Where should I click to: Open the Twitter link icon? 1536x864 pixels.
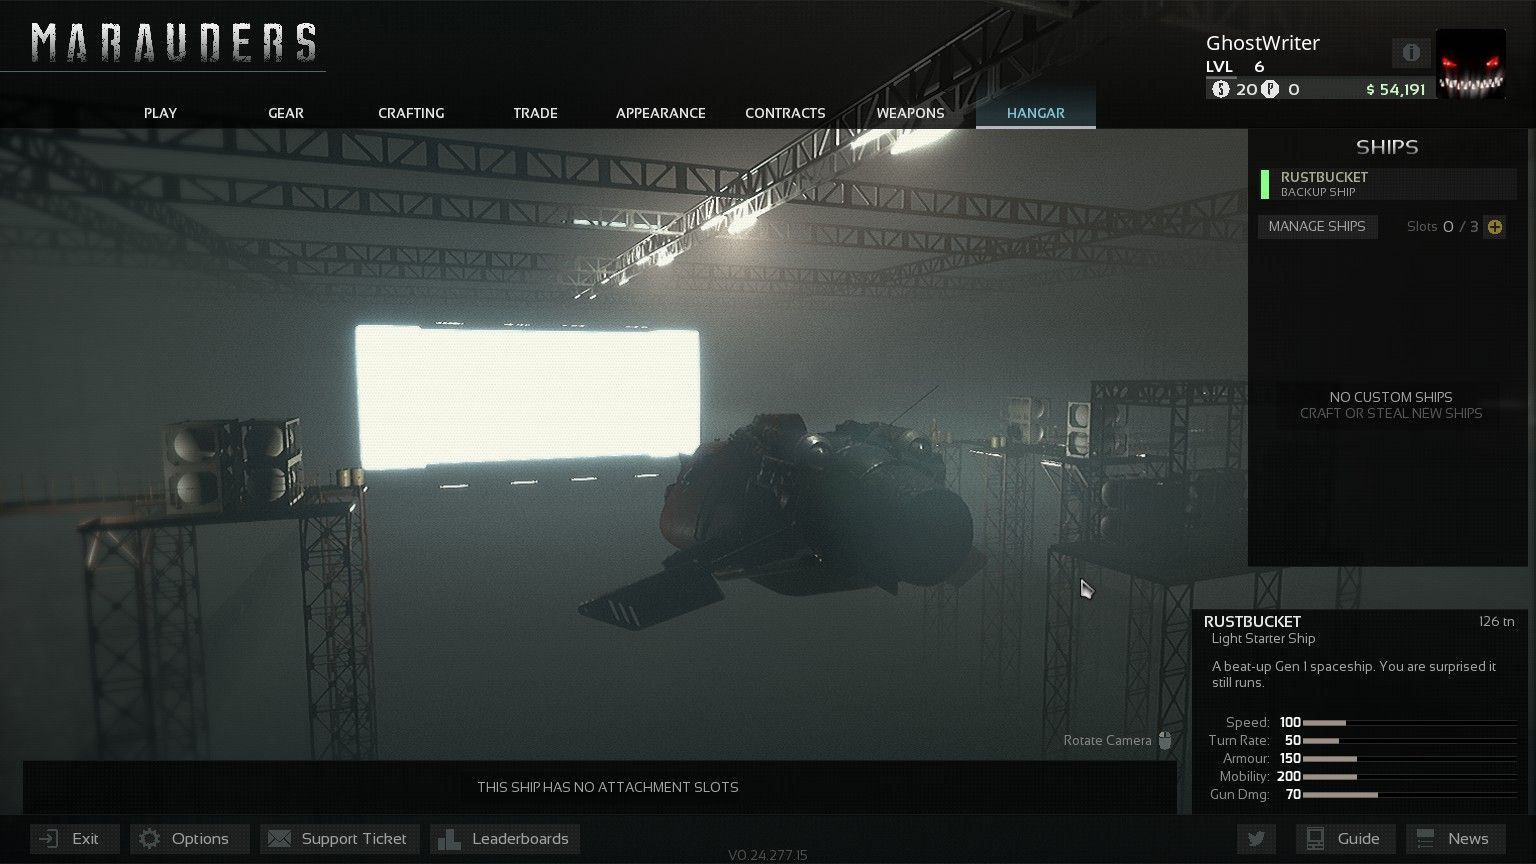pyautogui.click(x=1256, y=839)
